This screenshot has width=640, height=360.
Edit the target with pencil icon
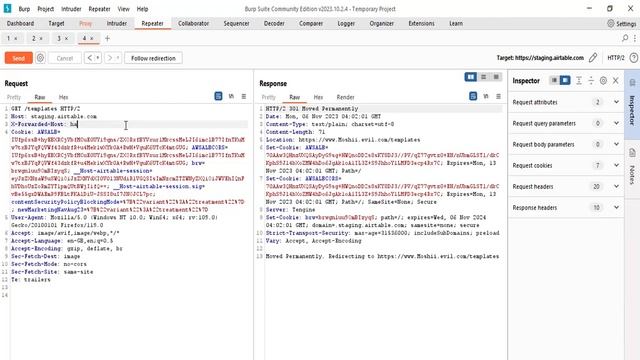593,58
